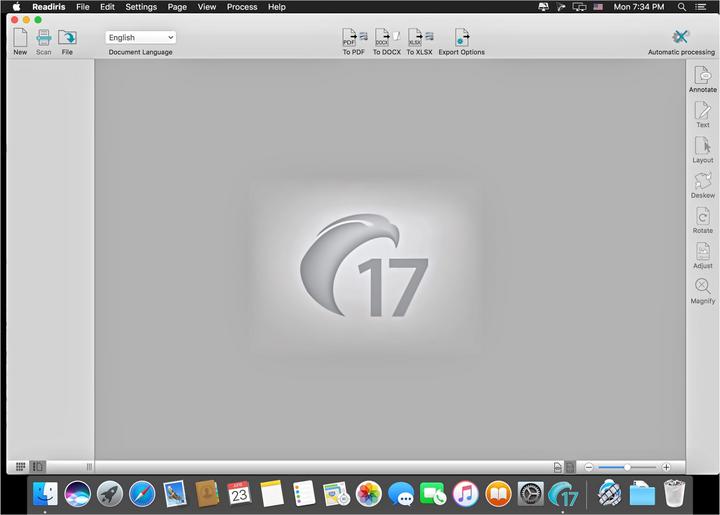Viewport: 720px width, 515px height.
Task: Open the Help menu
Action: tap(277, 7)
